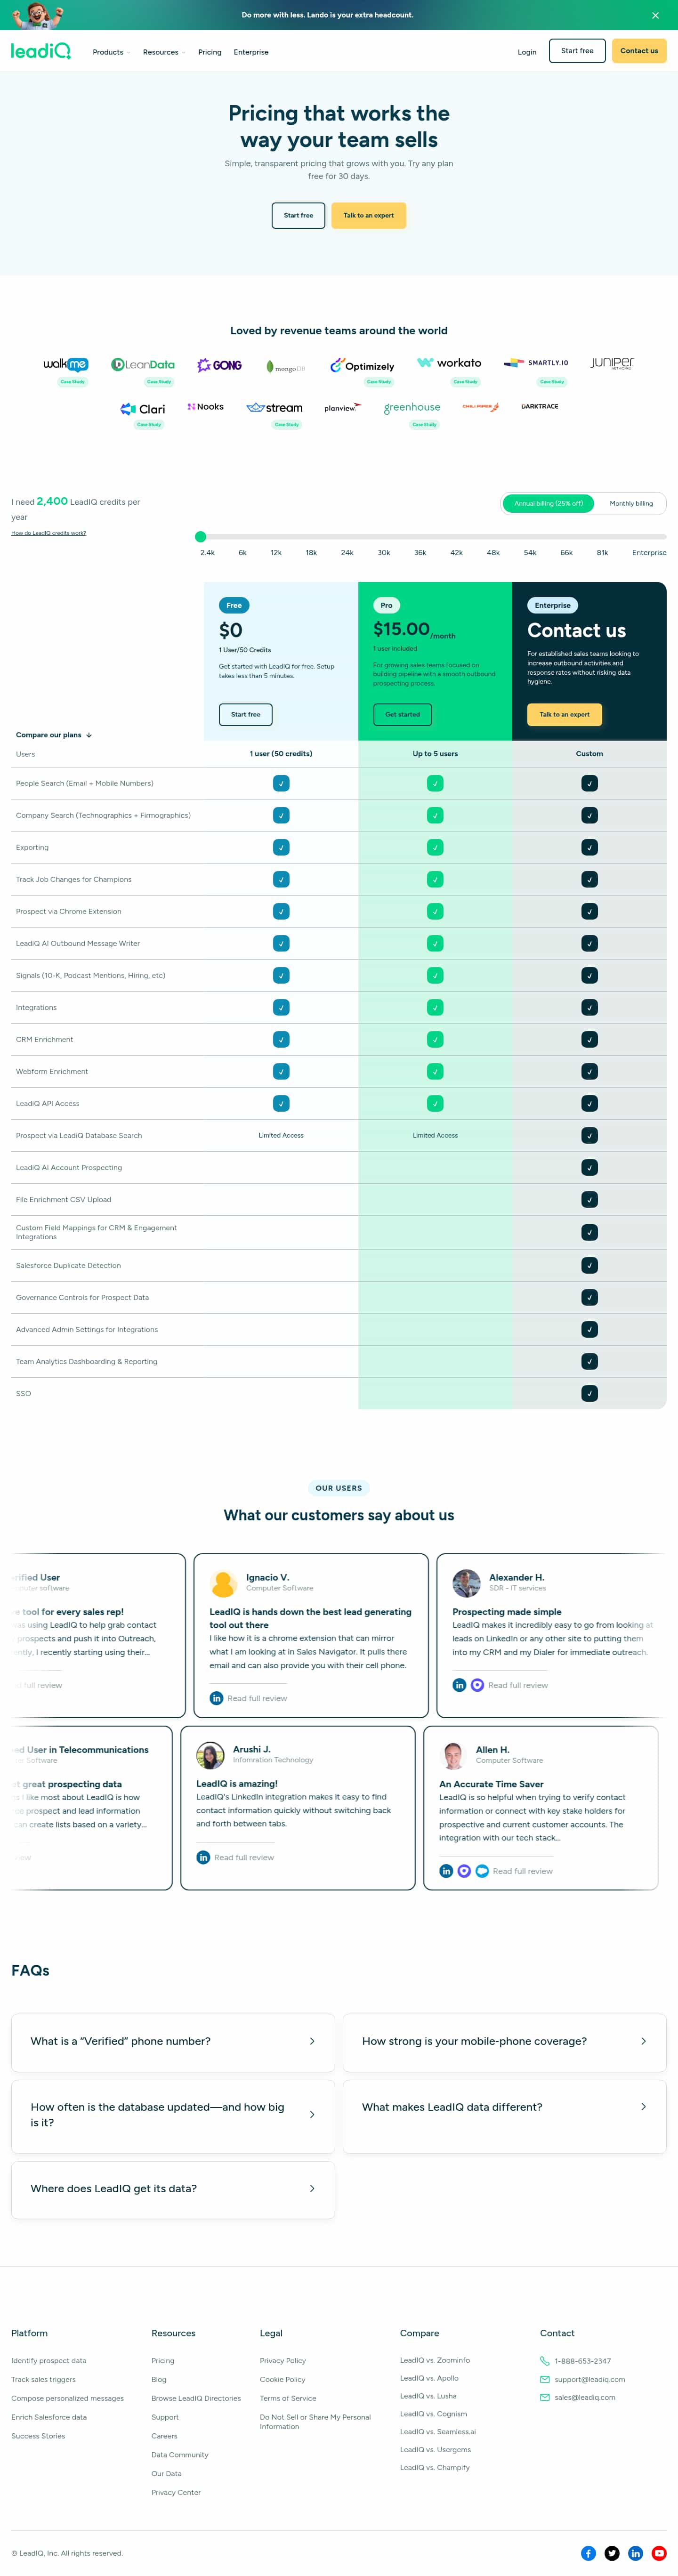Click the credits slider handle
The height and width of the screenshot is (2576, 678).
point(201,537)
